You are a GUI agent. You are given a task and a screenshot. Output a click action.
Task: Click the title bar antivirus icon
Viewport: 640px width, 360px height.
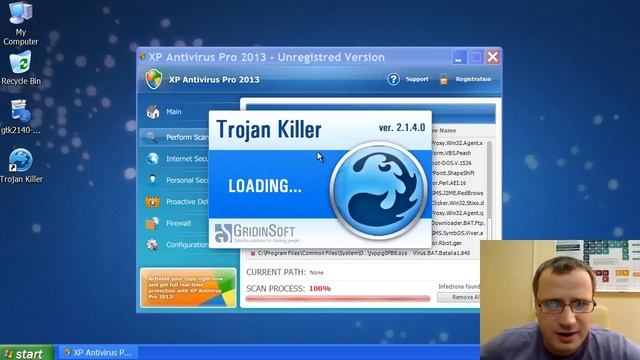(x=142, y=57)
